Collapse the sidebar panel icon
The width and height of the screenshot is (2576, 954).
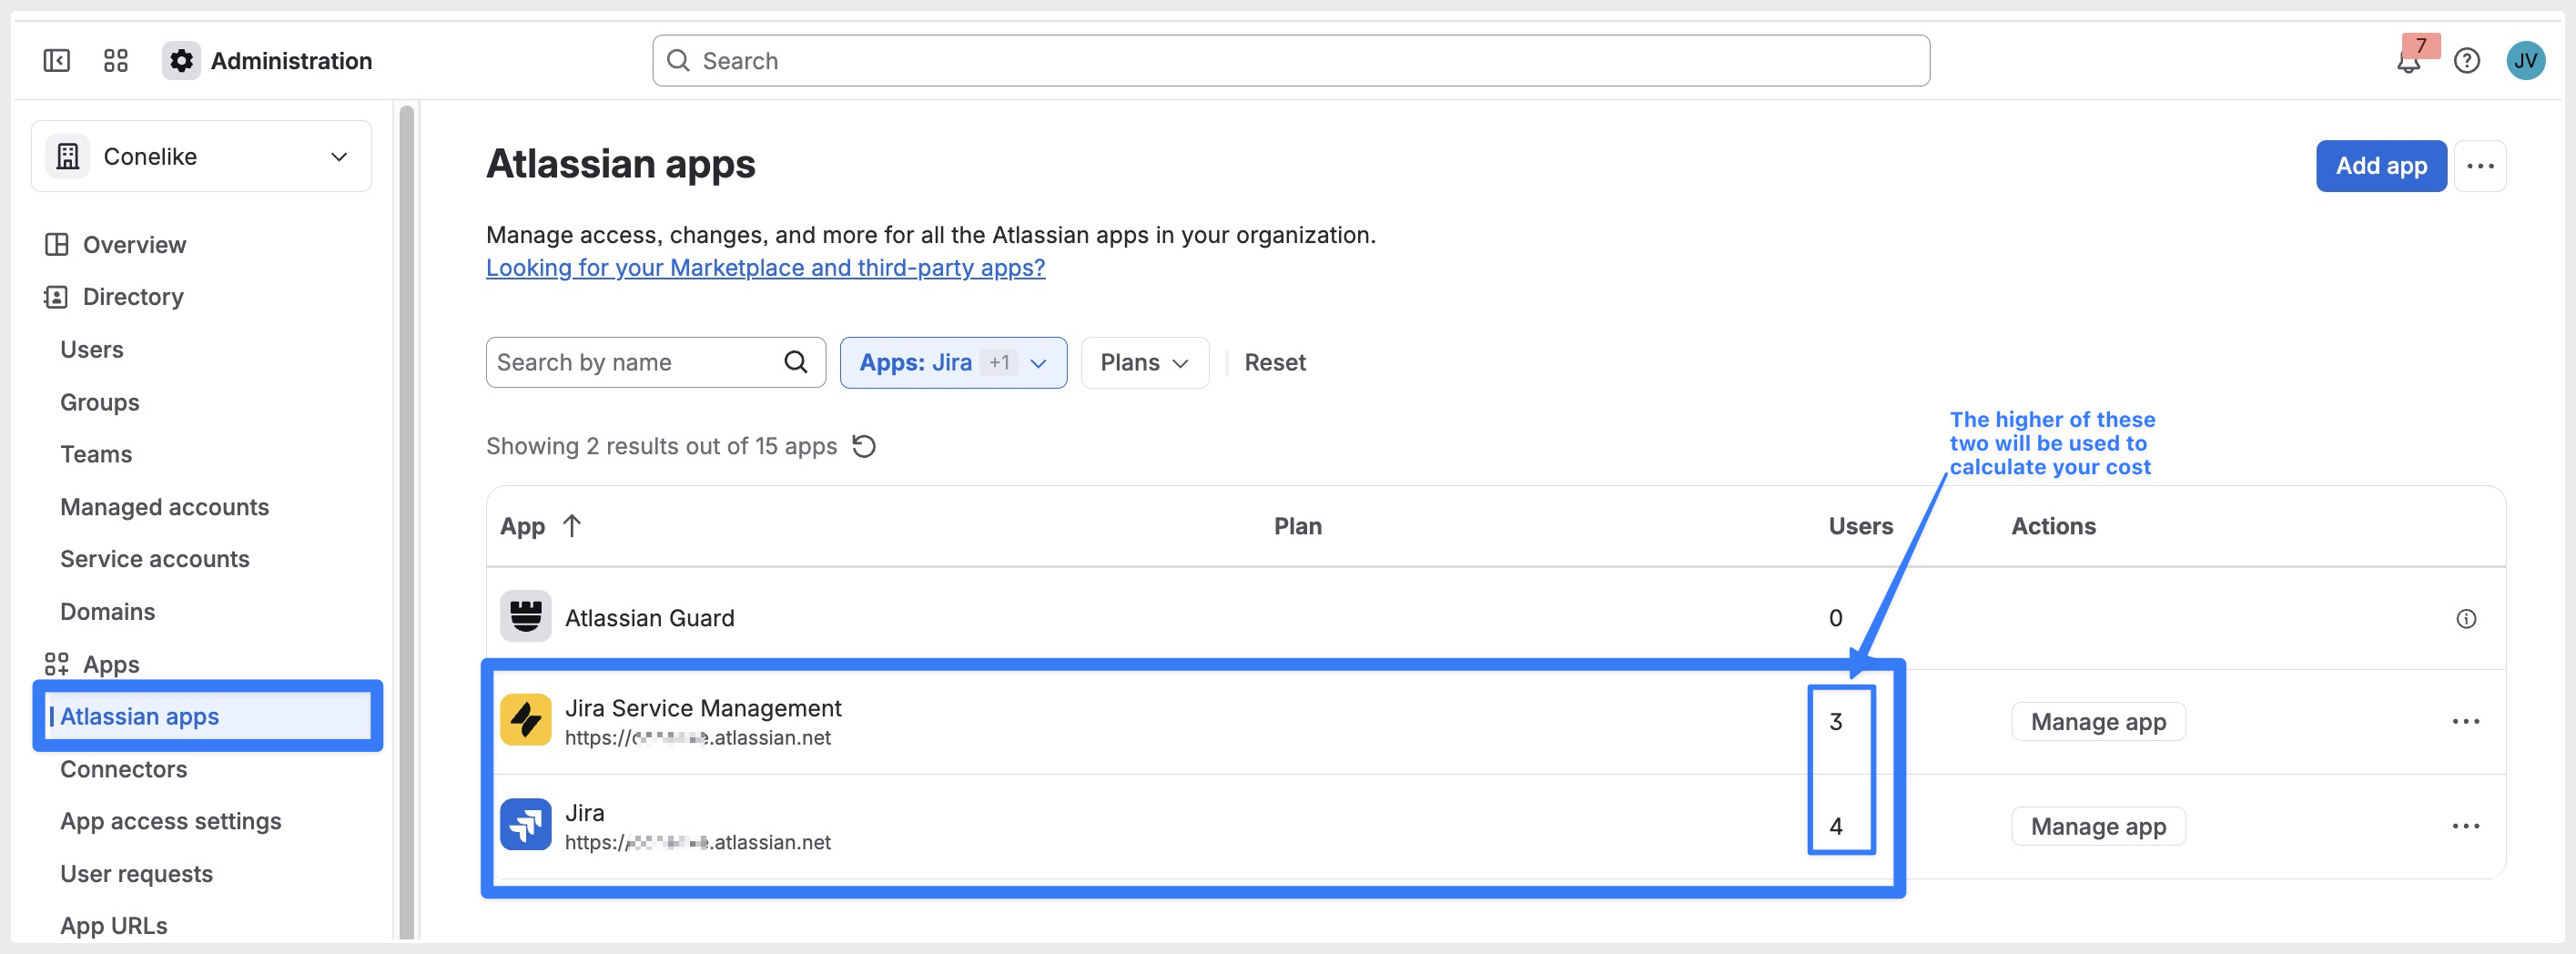pos(57,61)
